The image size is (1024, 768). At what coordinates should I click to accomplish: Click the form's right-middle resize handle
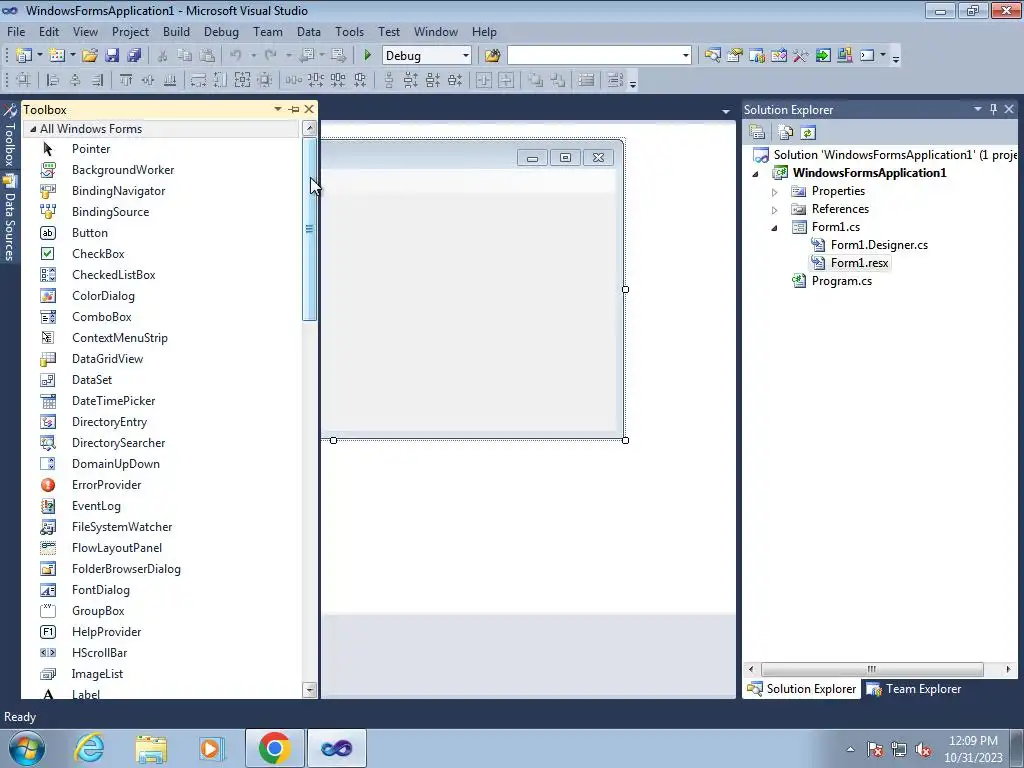coord(626,289)
